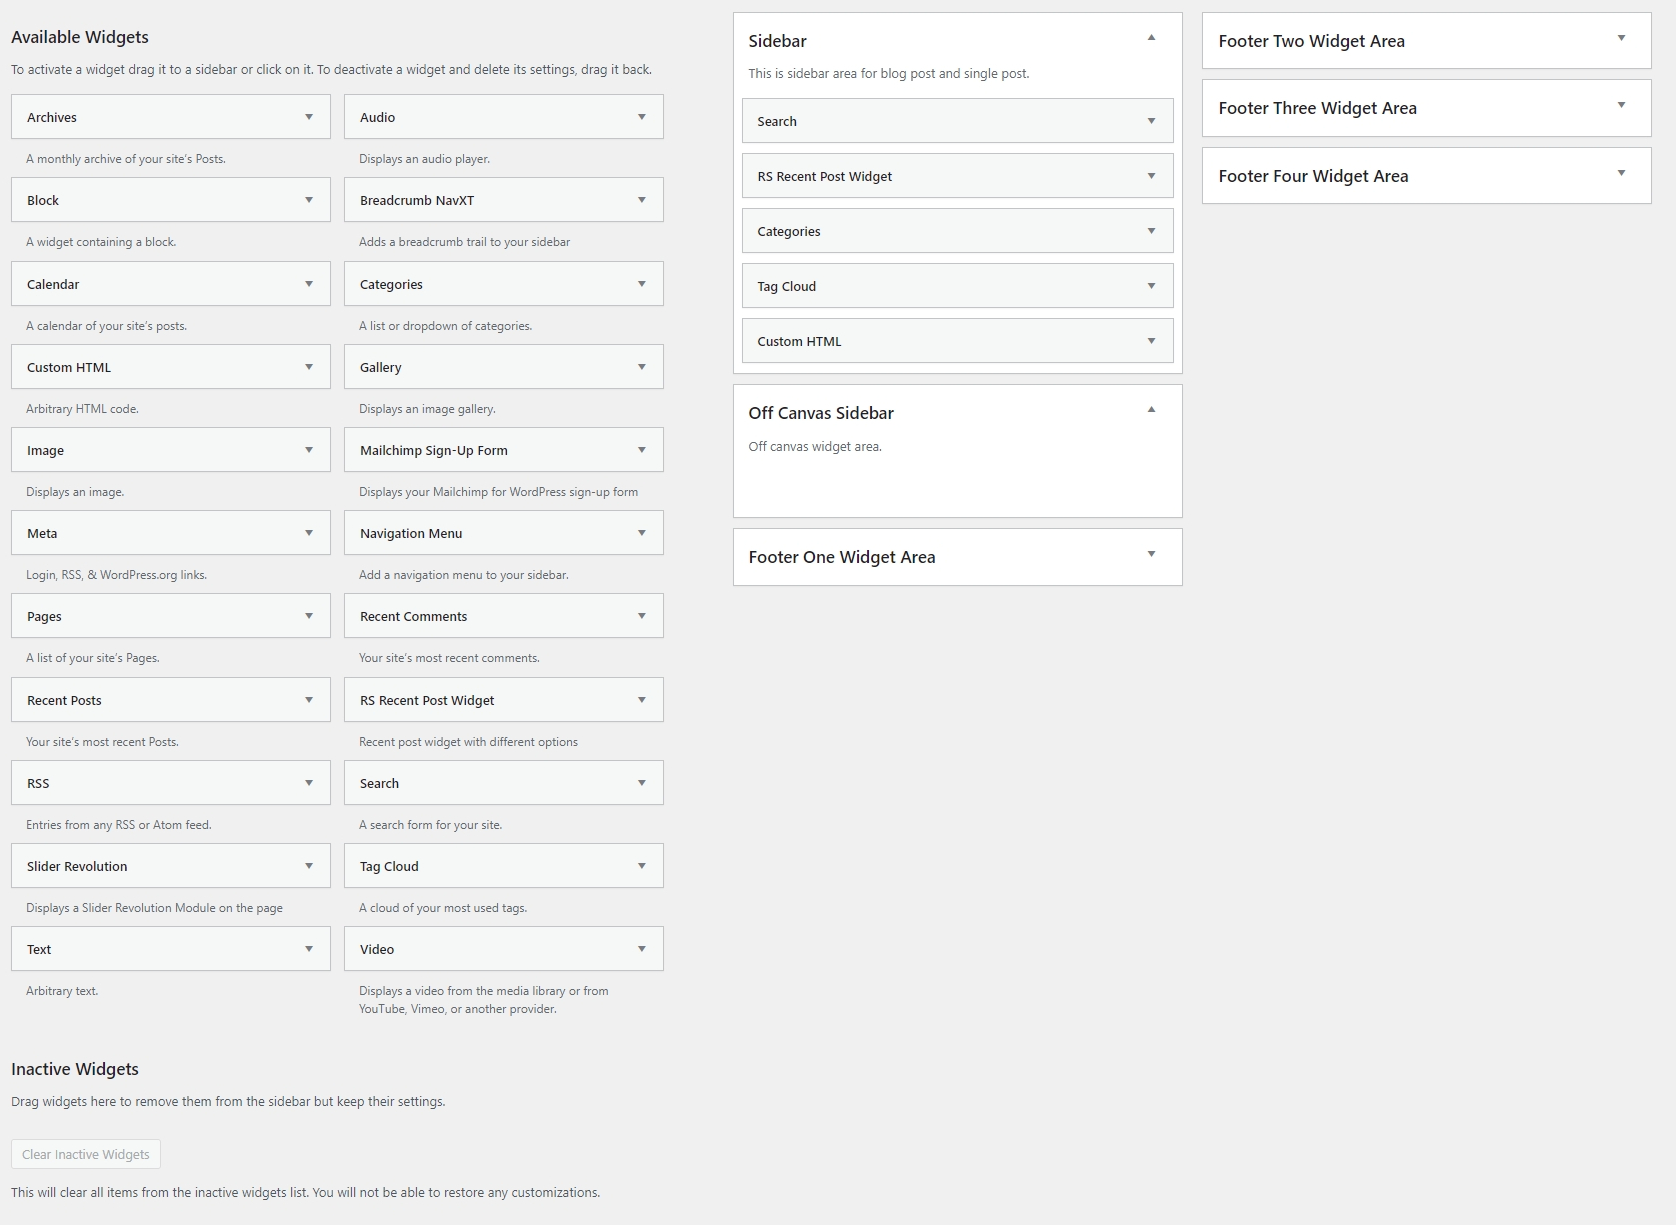Collapse the Off Canvas Sidebar area
This screenshot has width=1676, height=1225.
[1151, 410]
